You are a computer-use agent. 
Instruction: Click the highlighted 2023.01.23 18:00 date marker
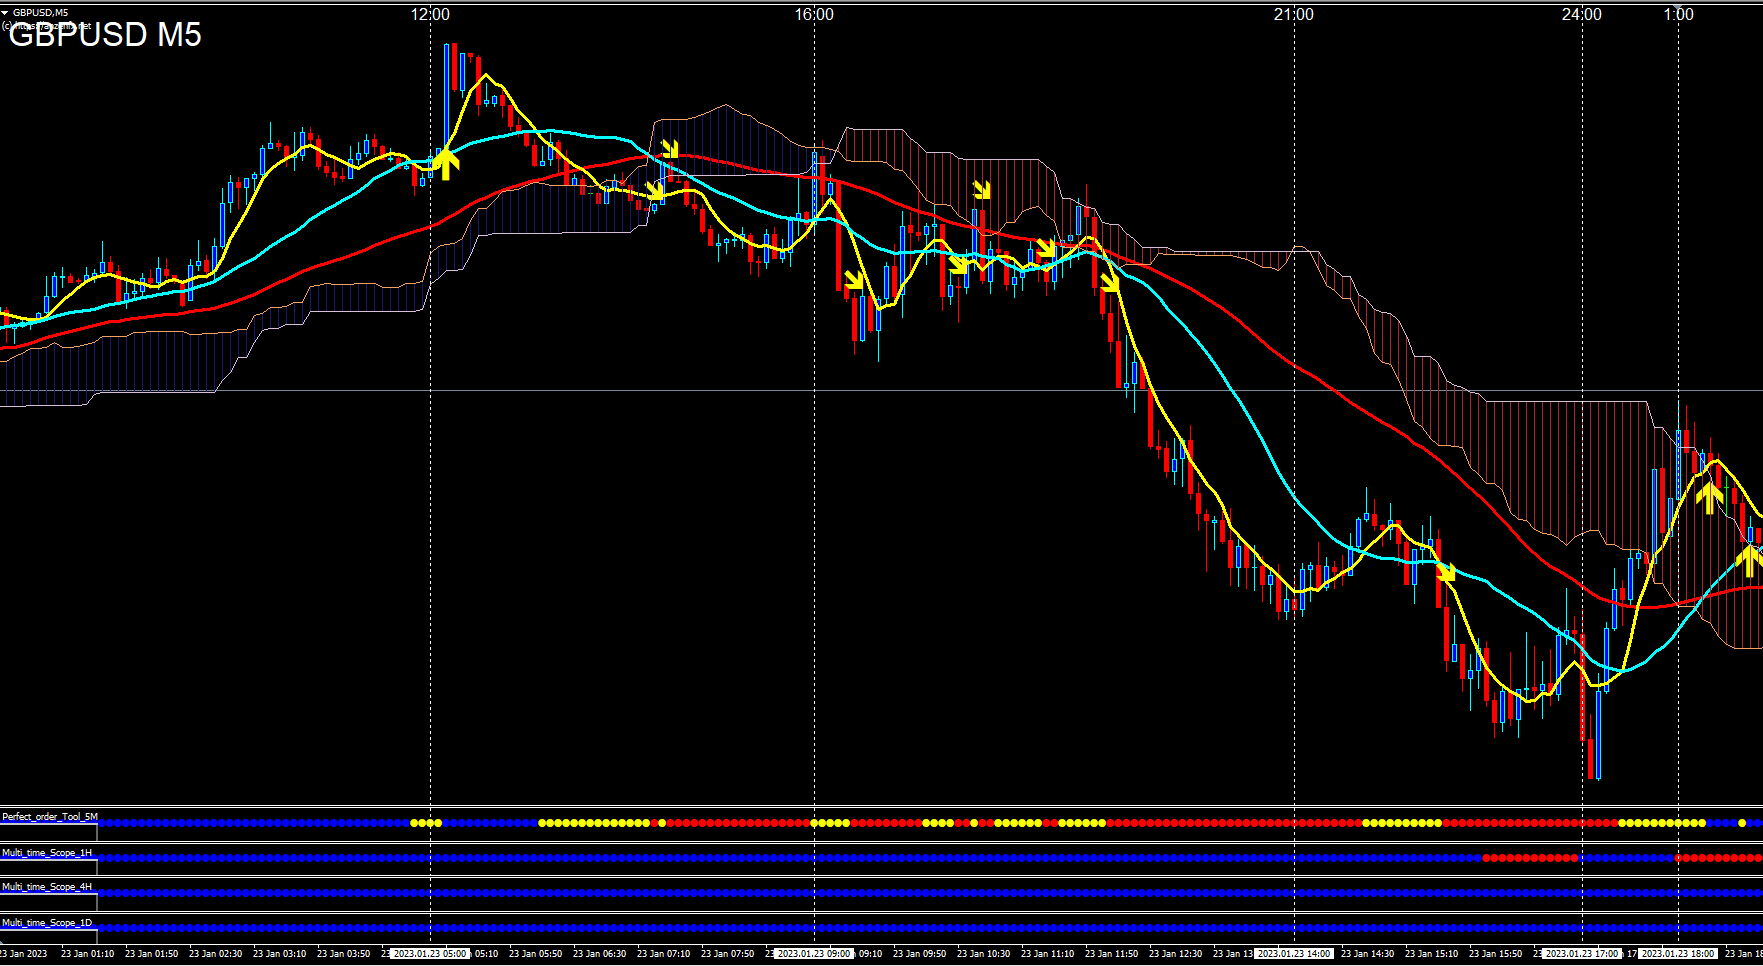point(1678,954)
